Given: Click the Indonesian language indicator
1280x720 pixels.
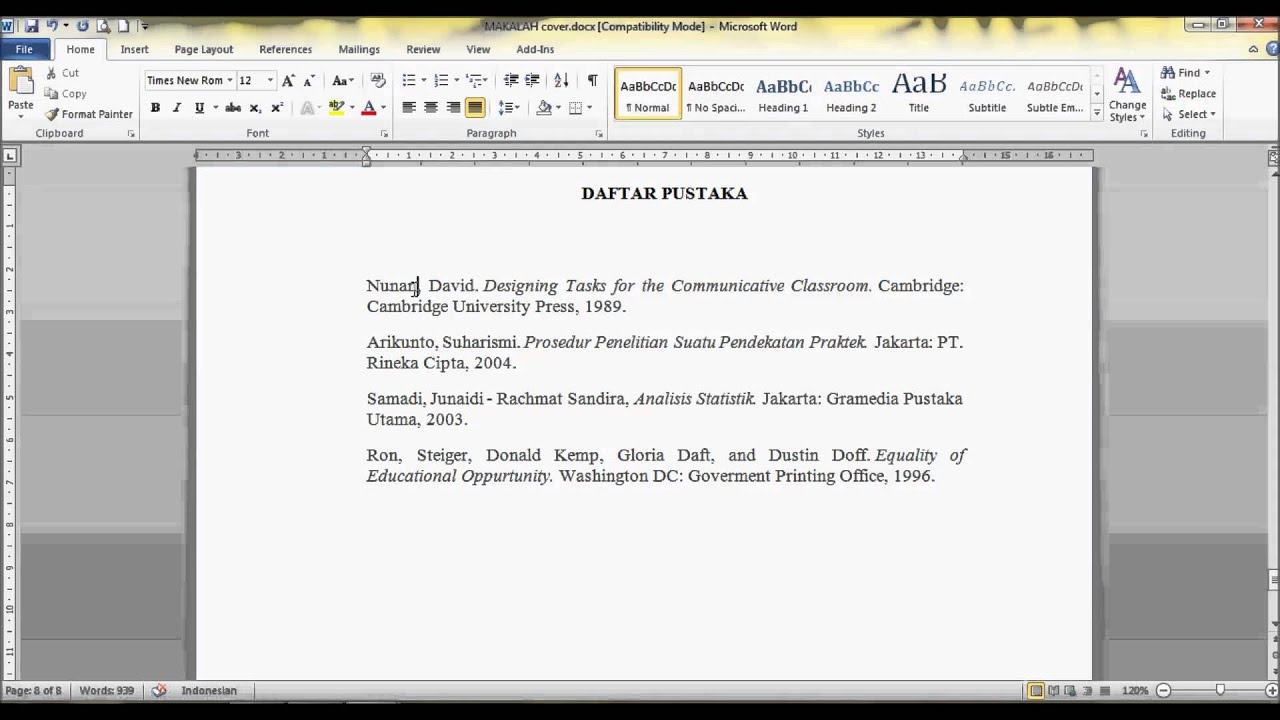Looking at the screenshot, I should (209, 691).
